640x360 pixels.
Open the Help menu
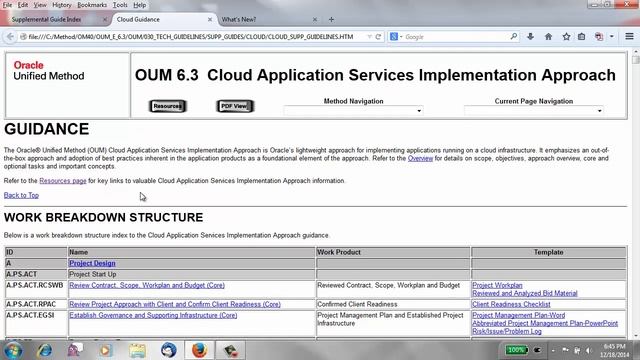coord(140,5)
